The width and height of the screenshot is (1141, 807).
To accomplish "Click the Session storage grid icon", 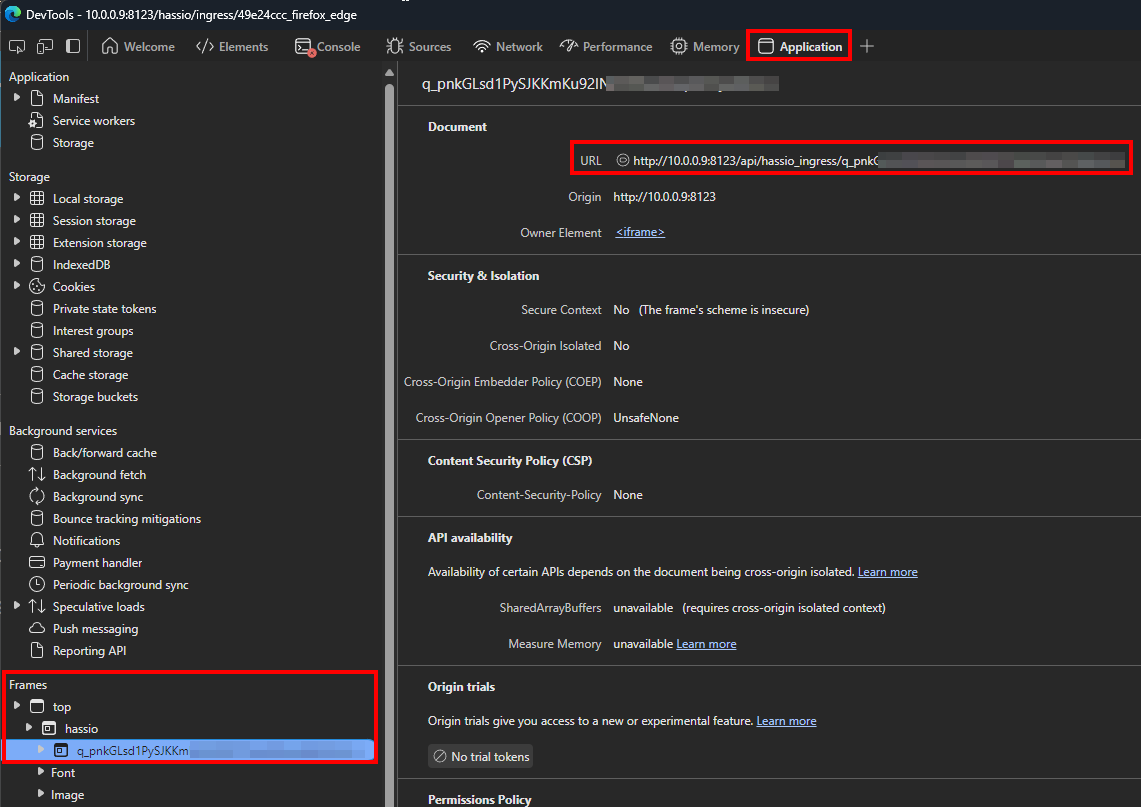I will (x=37, y=220).
